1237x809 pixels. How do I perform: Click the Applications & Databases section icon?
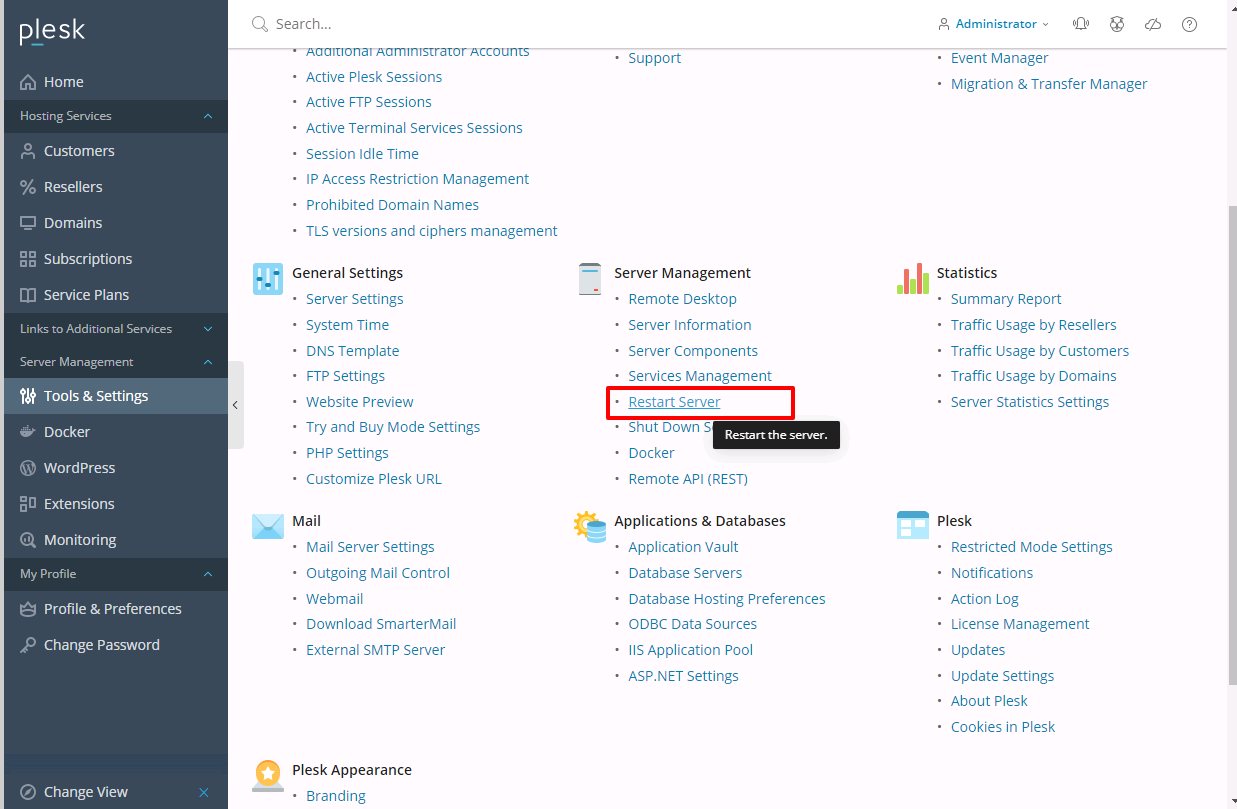pyautogui.click(x=590, y=526)
